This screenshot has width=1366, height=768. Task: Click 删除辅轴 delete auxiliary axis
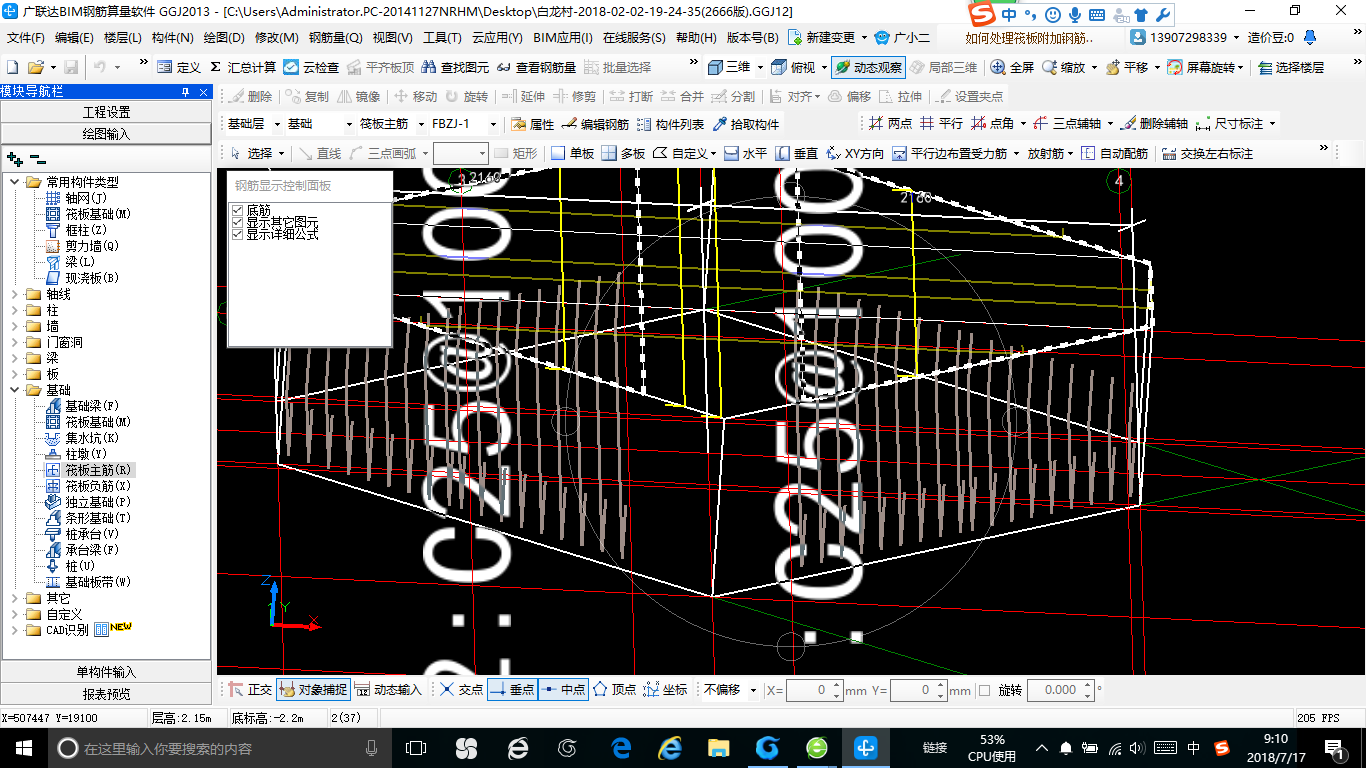point(1155,124)
